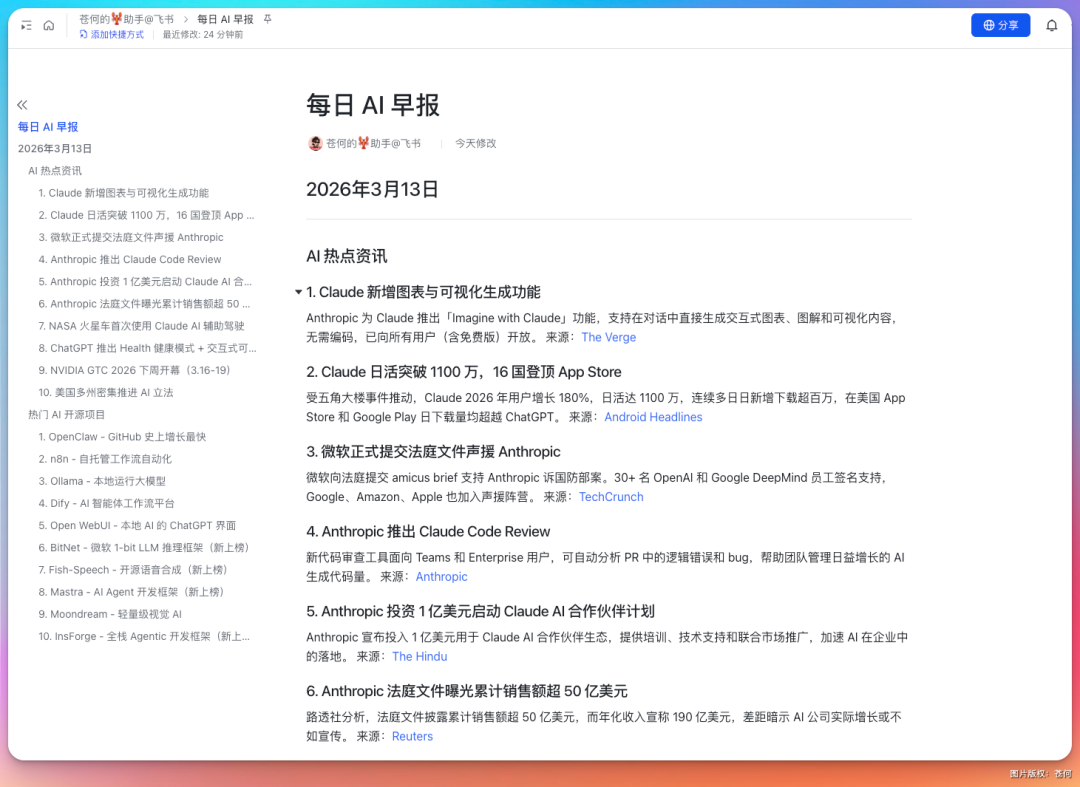Open The Hindu link

click(420, 656)
